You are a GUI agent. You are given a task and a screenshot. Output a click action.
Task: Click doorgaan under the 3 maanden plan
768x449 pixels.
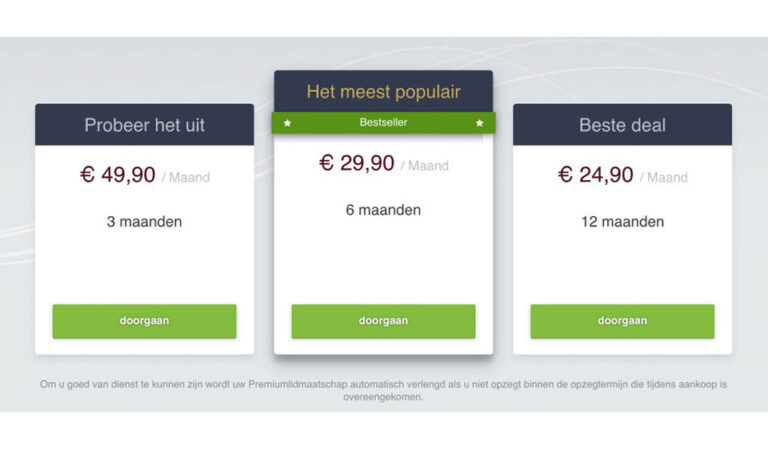point(144,321)
